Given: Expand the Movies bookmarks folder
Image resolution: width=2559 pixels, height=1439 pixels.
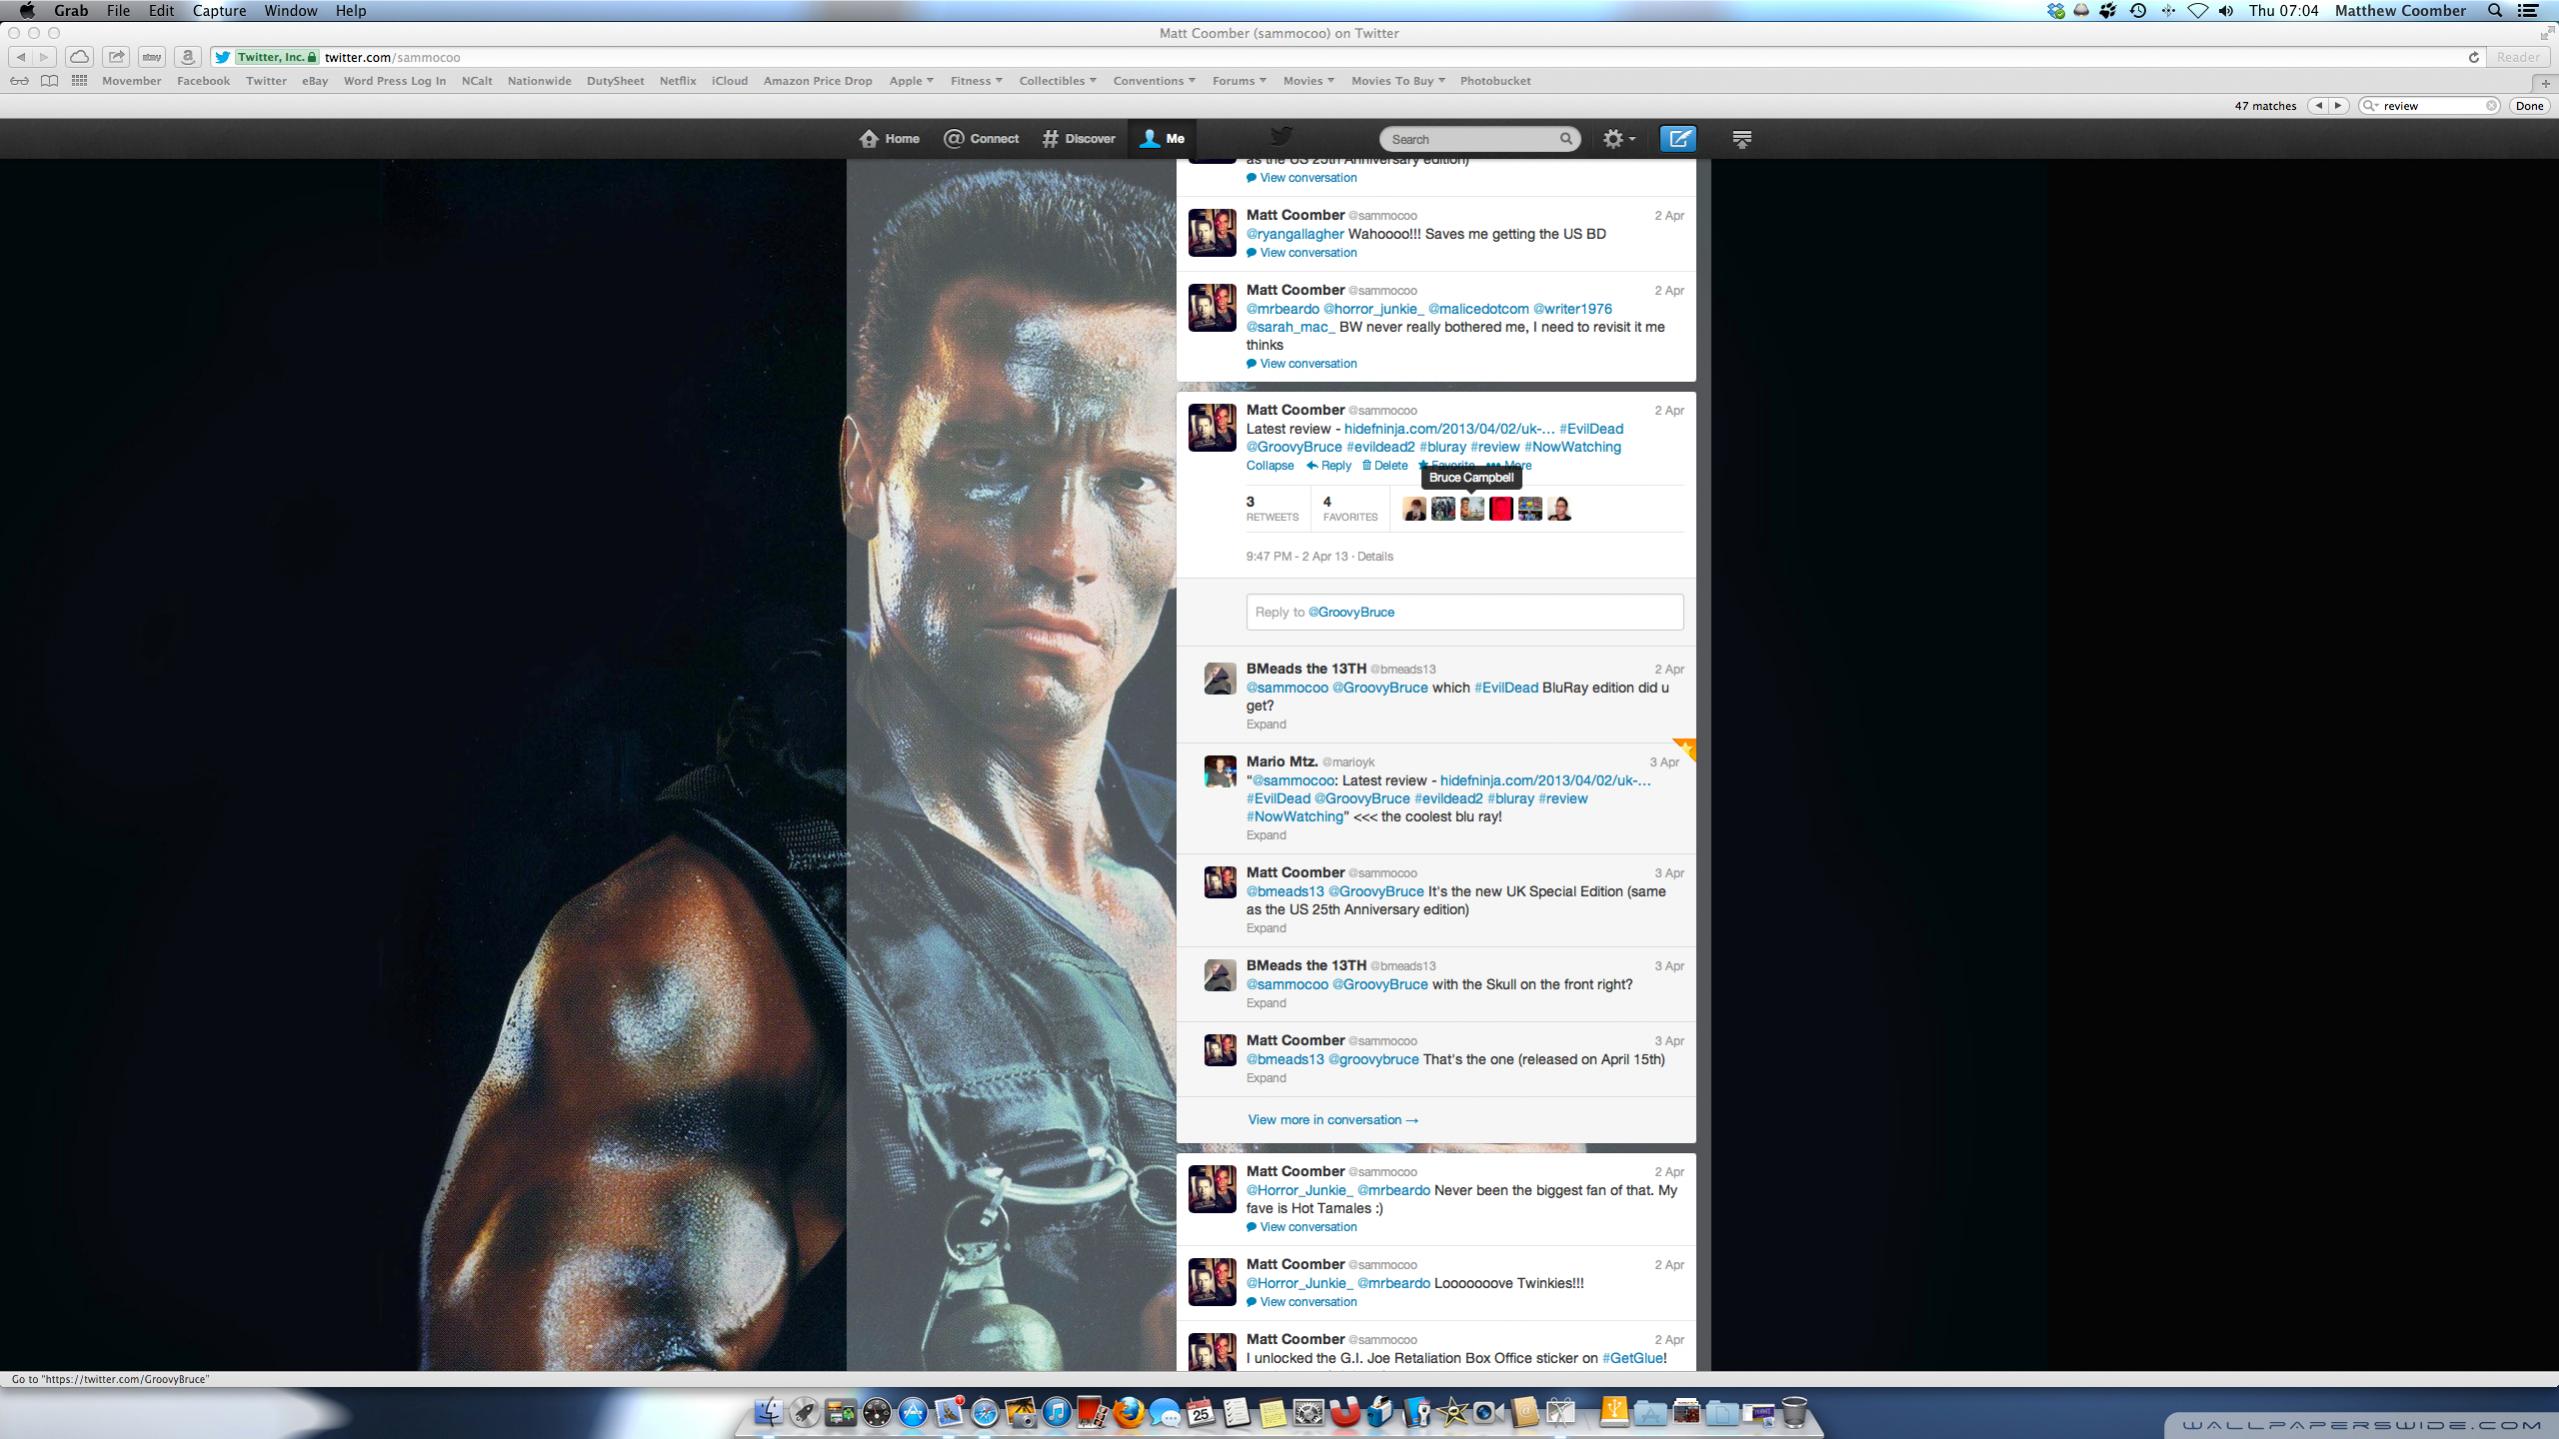Looking at the screenshot, I should click(x=1309, y=81).
